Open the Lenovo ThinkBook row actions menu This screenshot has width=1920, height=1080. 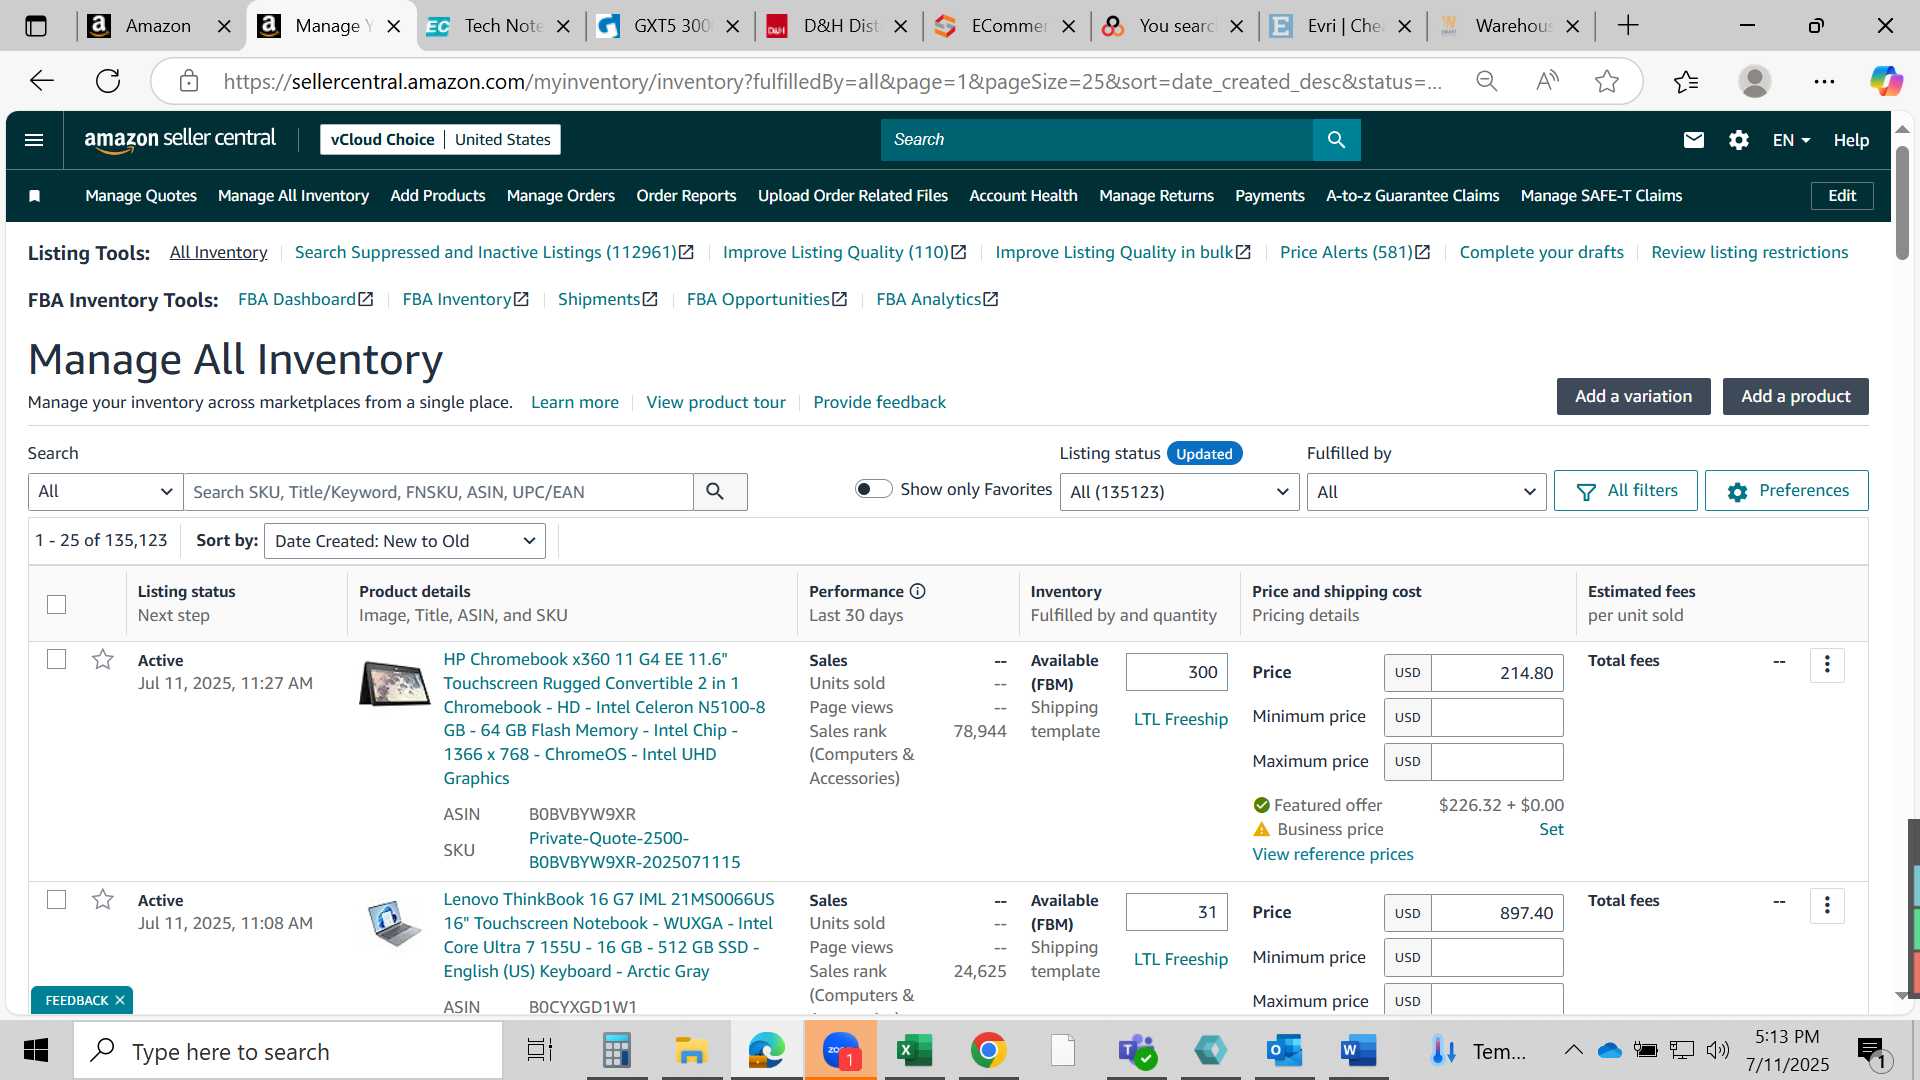pos(1827,905)
